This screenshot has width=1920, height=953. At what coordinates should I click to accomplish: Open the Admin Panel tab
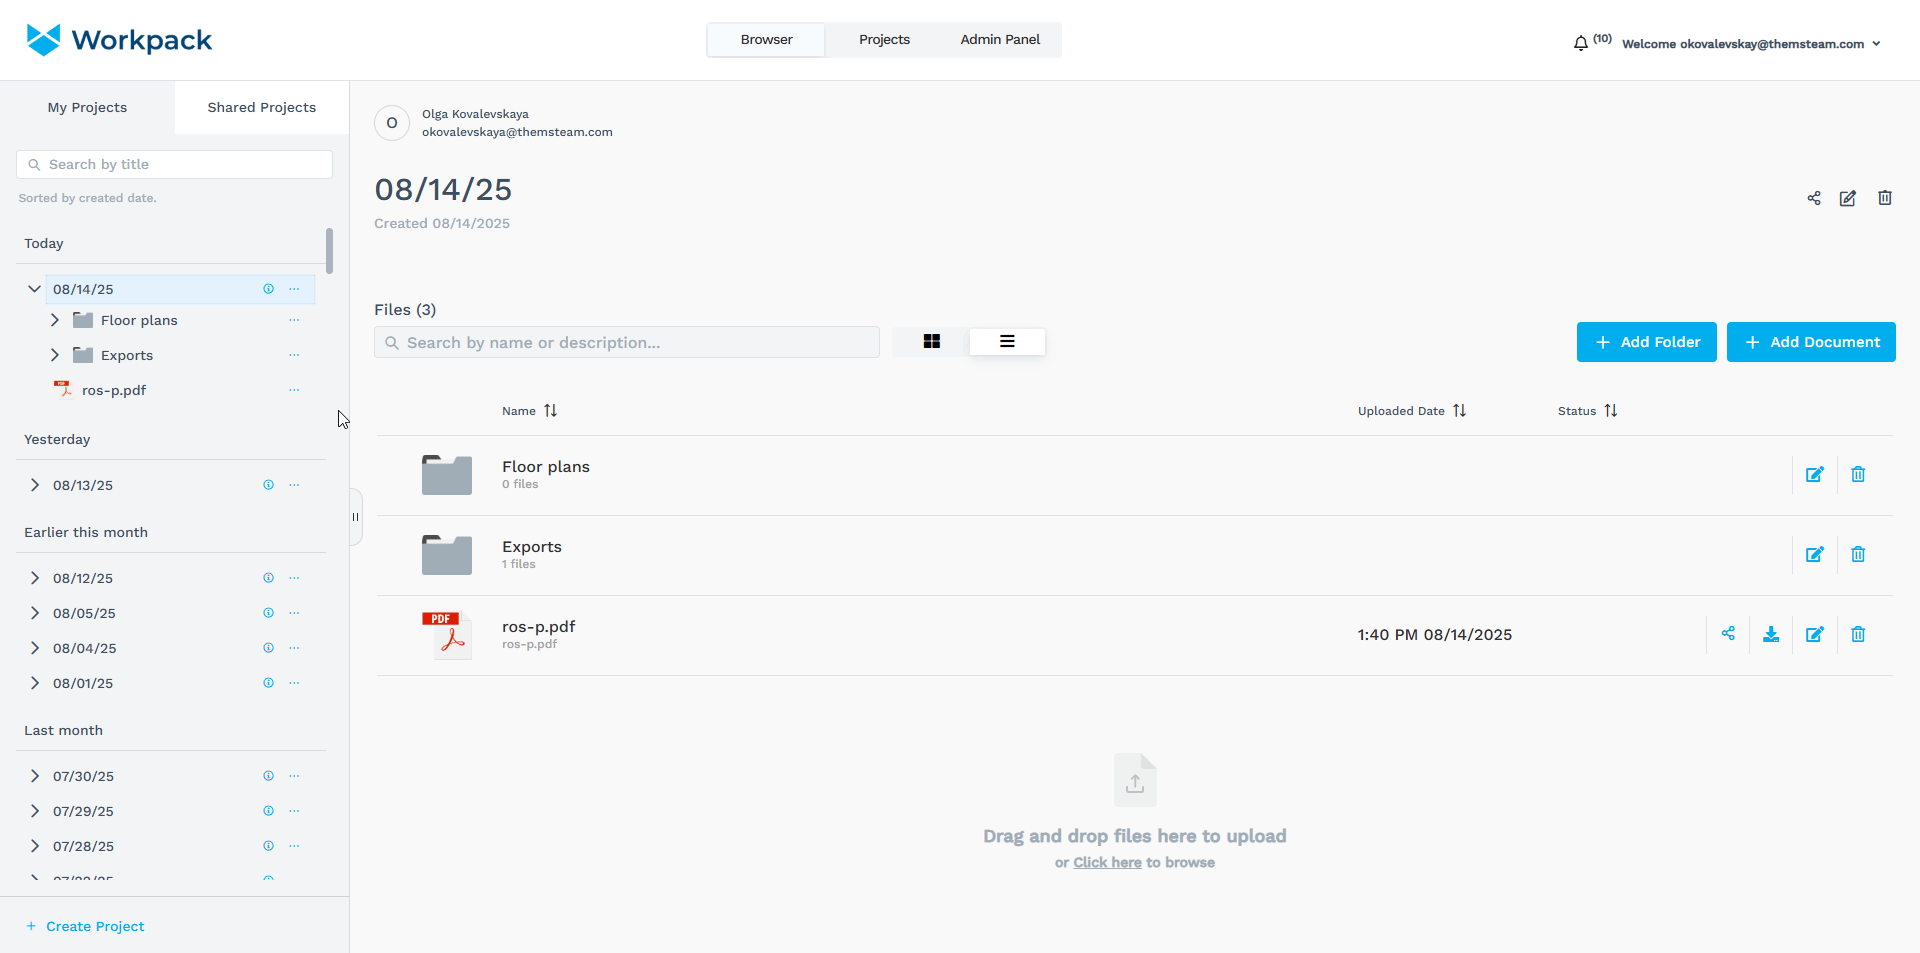point(1000,40)
